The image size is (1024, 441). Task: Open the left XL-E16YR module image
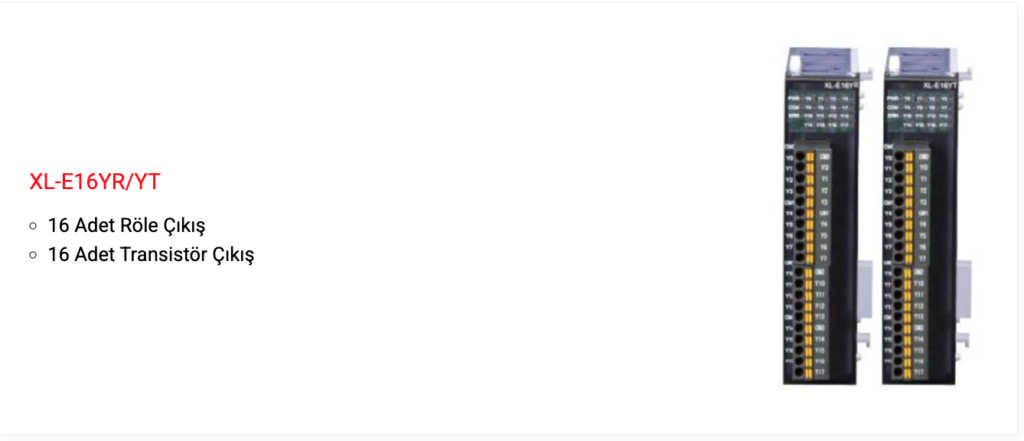pos(824,216)
